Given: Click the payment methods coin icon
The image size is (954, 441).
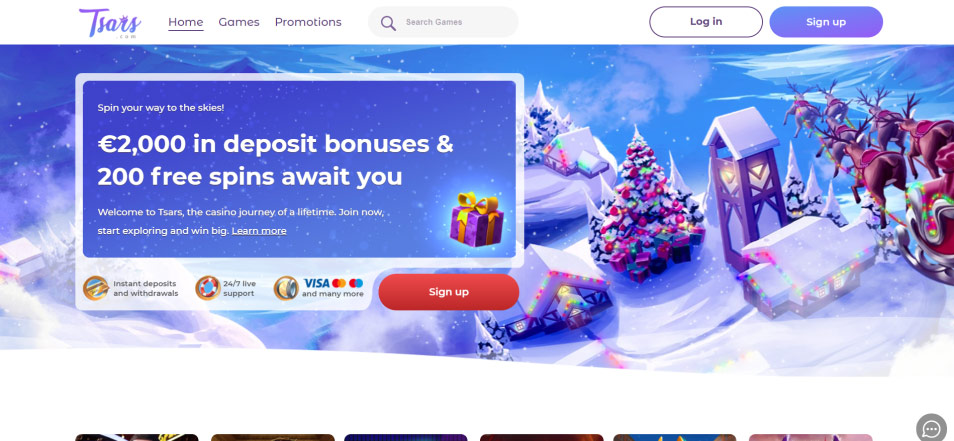Looking at the screenshot, I should [286, 288].
